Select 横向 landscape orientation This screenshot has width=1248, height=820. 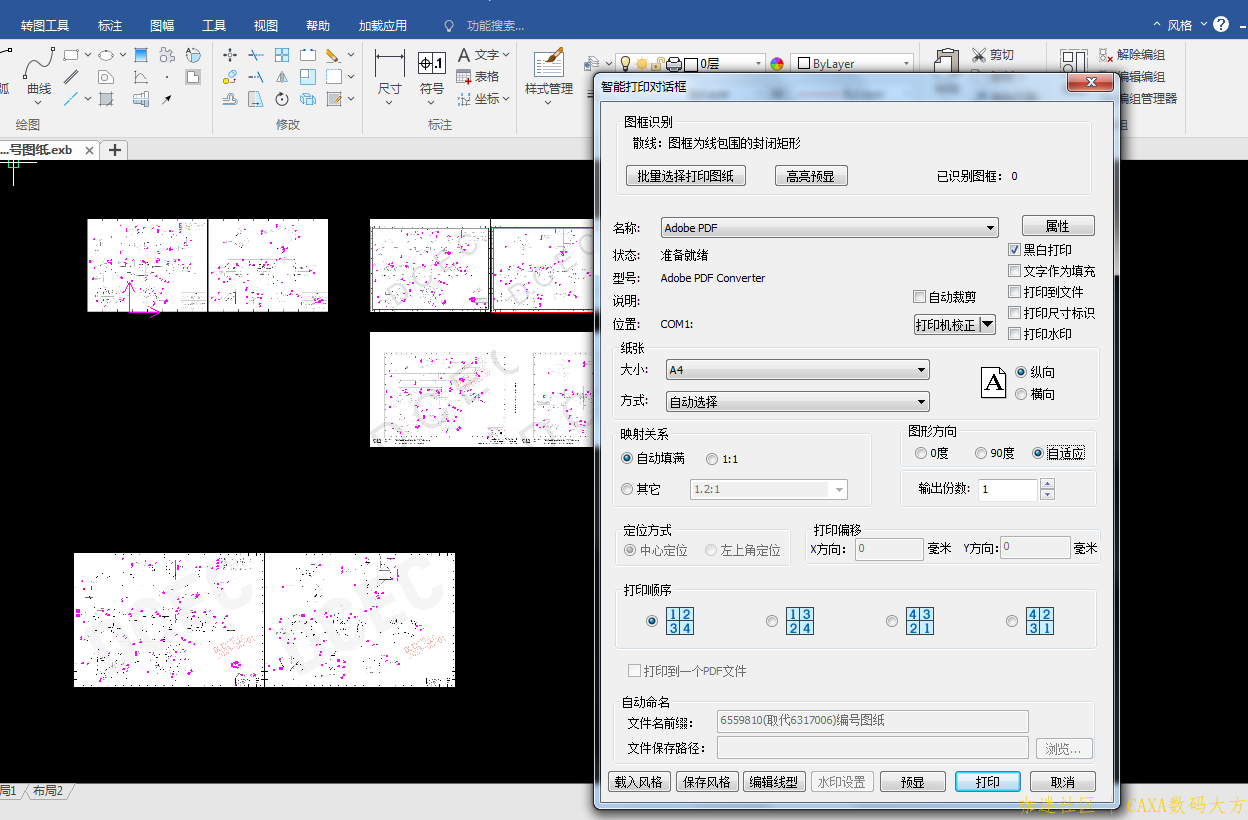(1021, 394)
